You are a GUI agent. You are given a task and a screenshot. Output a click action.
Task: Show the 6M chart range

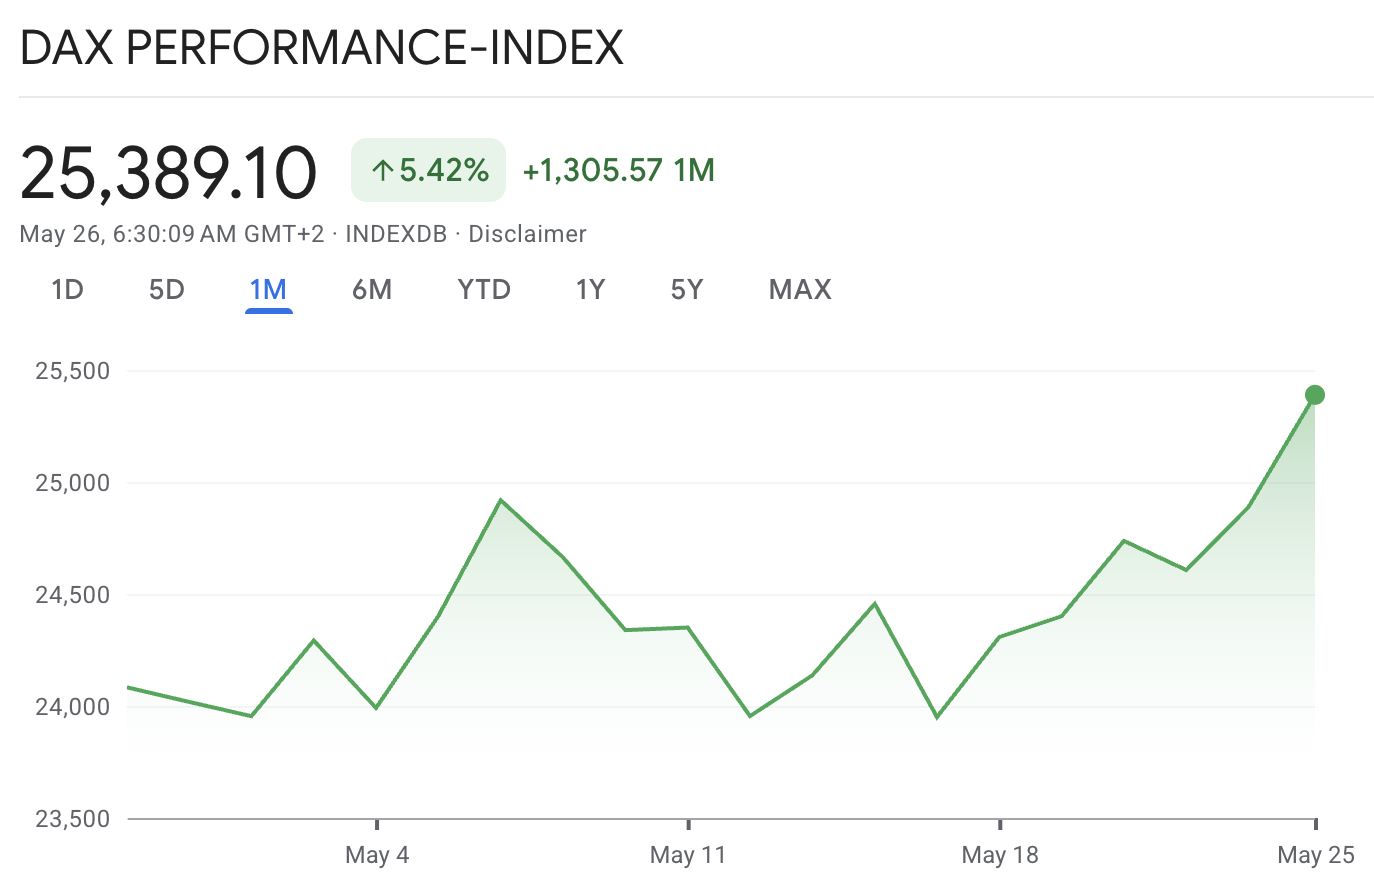pyautogui.click(x=372, y=290)
